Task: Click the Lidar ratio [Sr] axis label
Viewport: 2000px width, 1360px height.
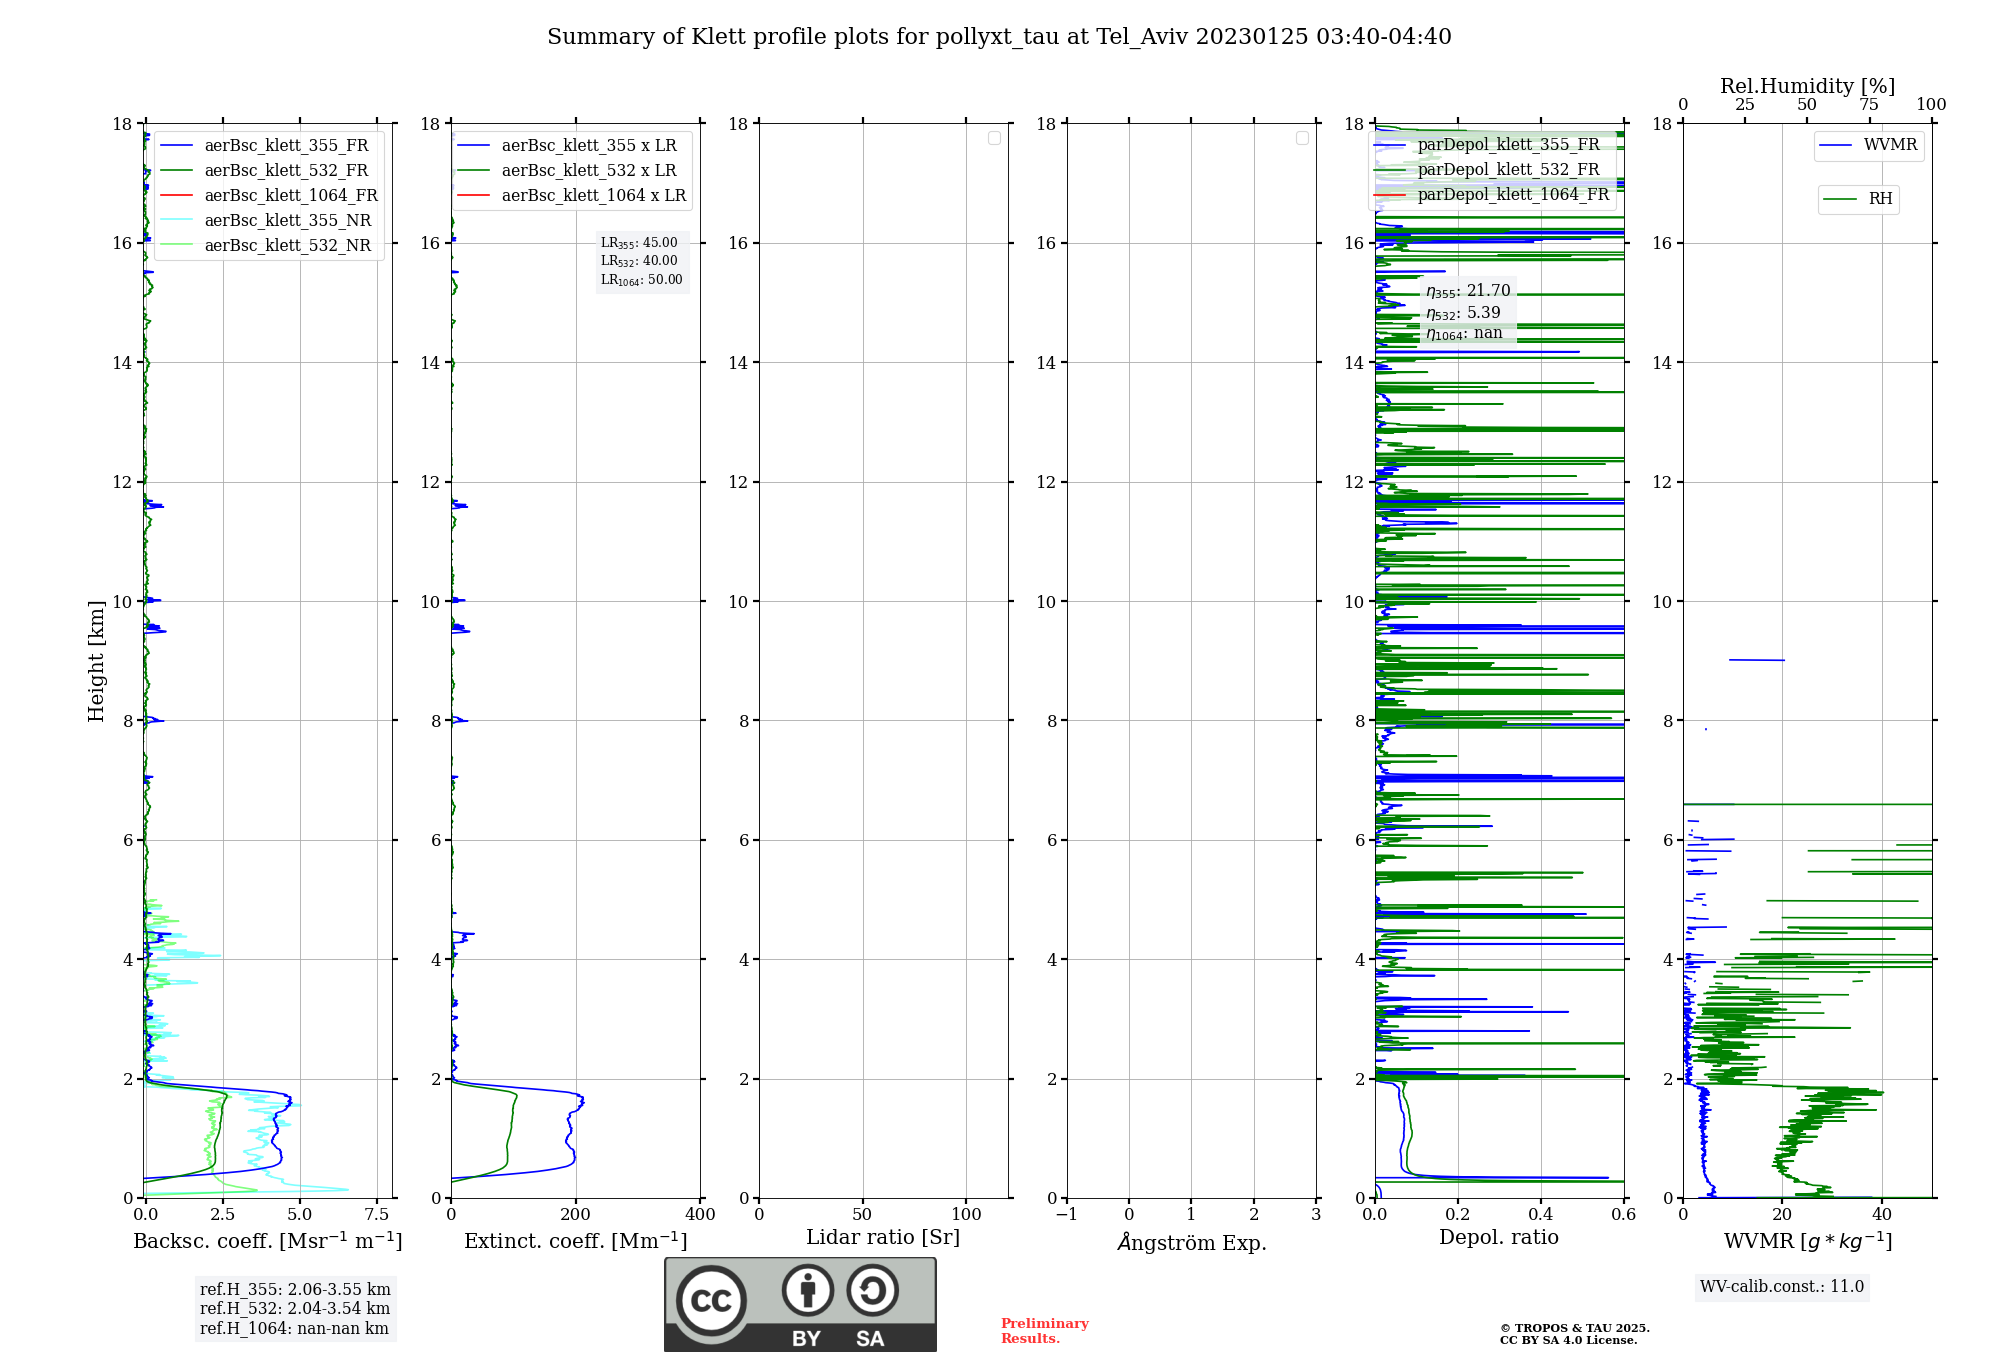Action: tap(883, 1238)
